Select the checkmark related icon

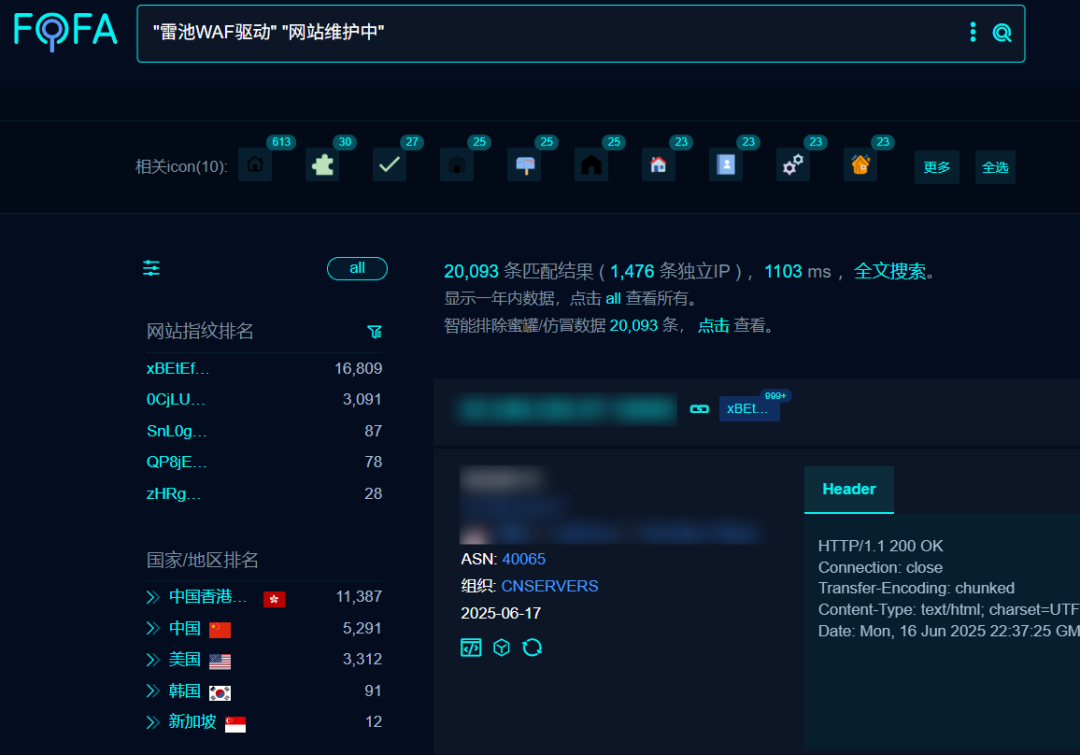[389, 165]
